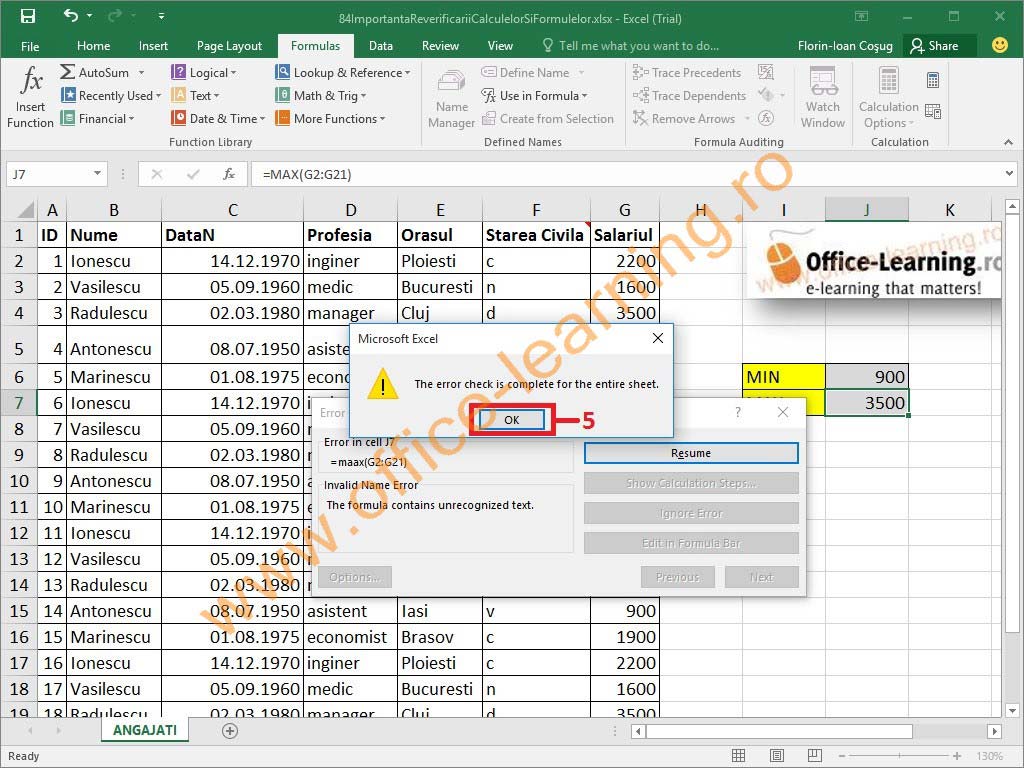The height and width of the screenshot is (768, 1024).
Task: Click the Select All corner triangle
Action: pos(24,210)
